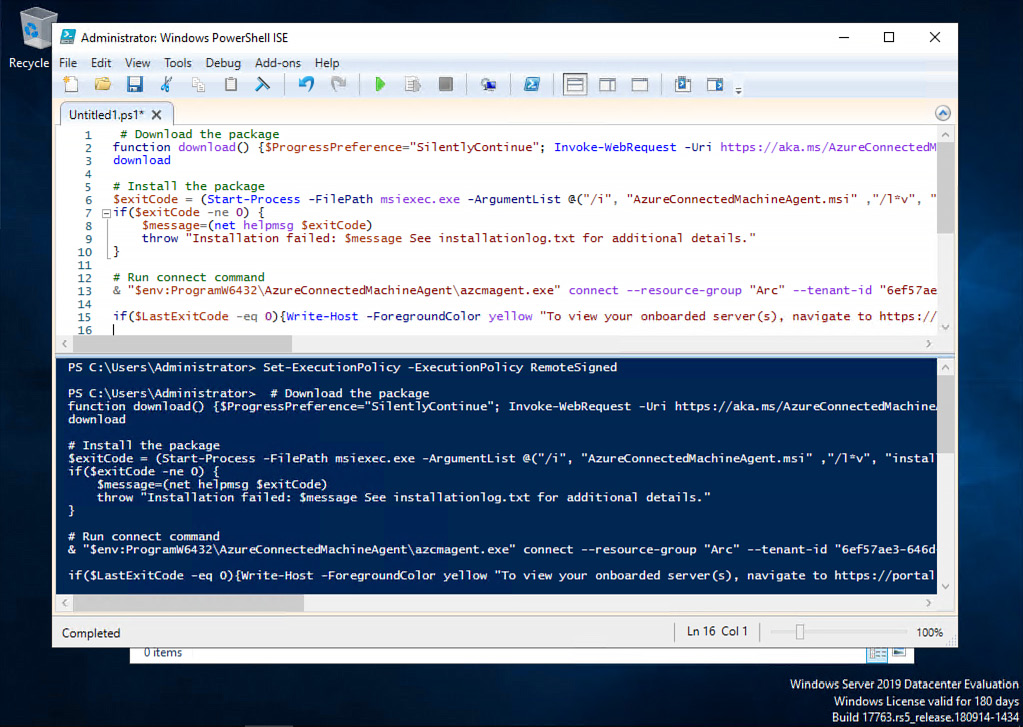Click line number 13 in the script pane

click(x=85, y=291)
